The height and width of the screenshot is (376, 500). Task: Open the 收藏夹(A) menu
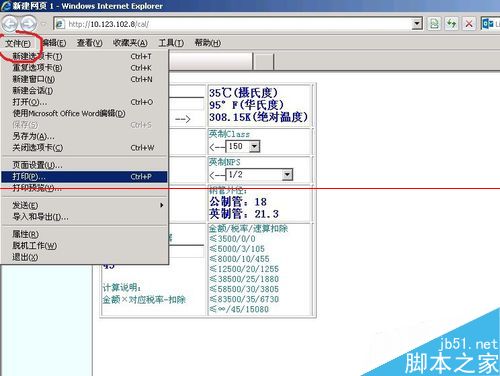[130, 43]
